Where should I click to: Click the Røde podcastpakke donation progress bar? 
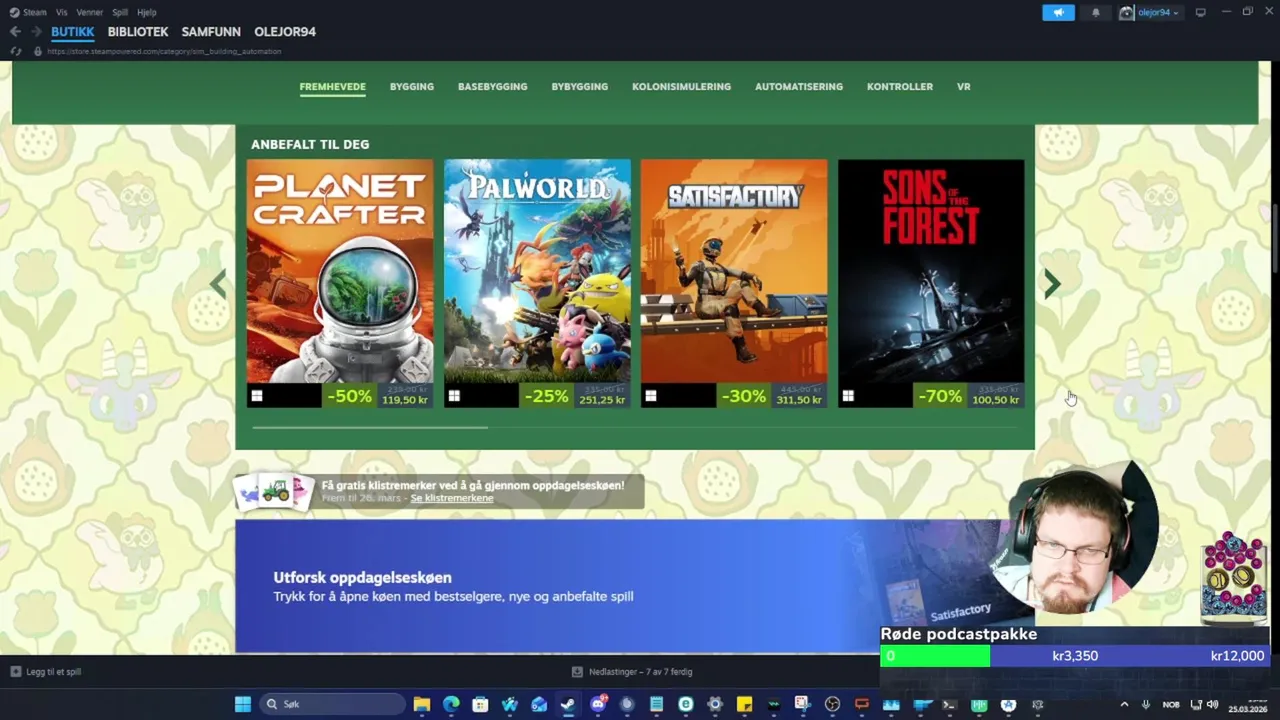(x=1074, y=656)
